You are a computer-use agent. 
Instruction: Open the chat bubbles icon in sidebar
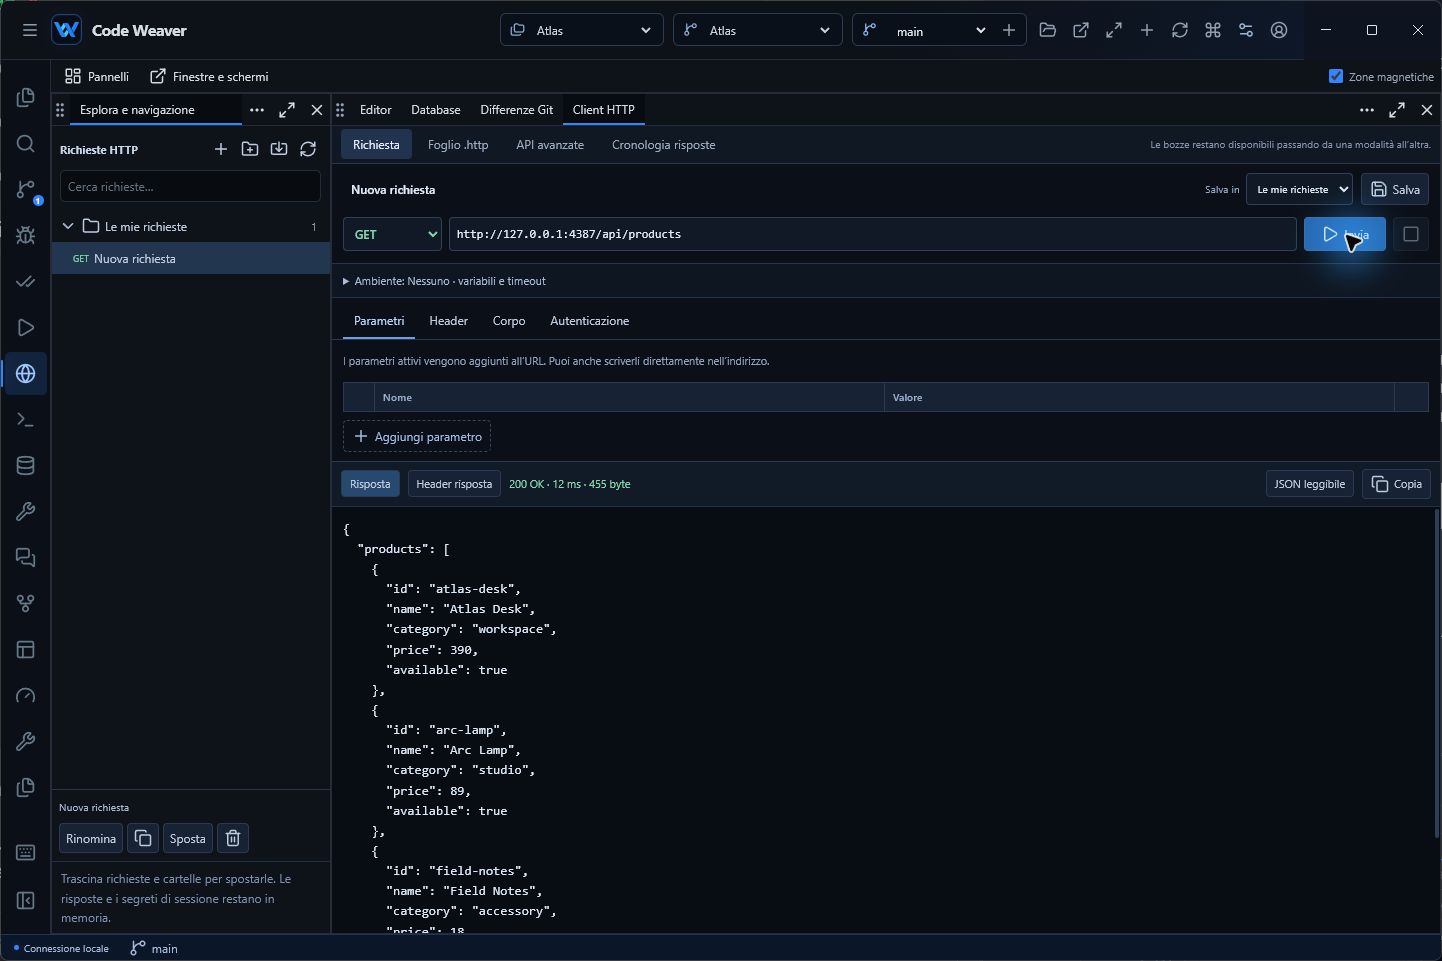pyautogui.click(x=26, y=558)
